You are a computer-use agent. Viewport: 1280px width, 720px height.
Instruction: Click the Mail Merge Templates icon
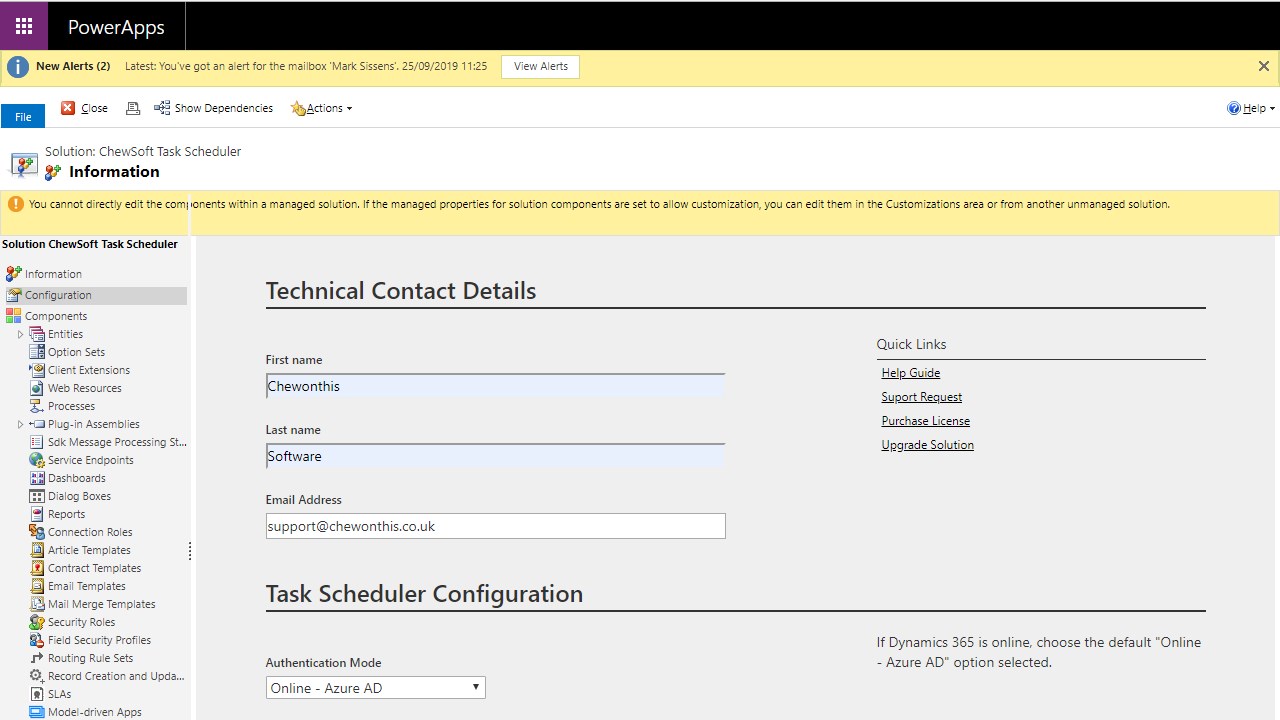click(x=37, y=604)
